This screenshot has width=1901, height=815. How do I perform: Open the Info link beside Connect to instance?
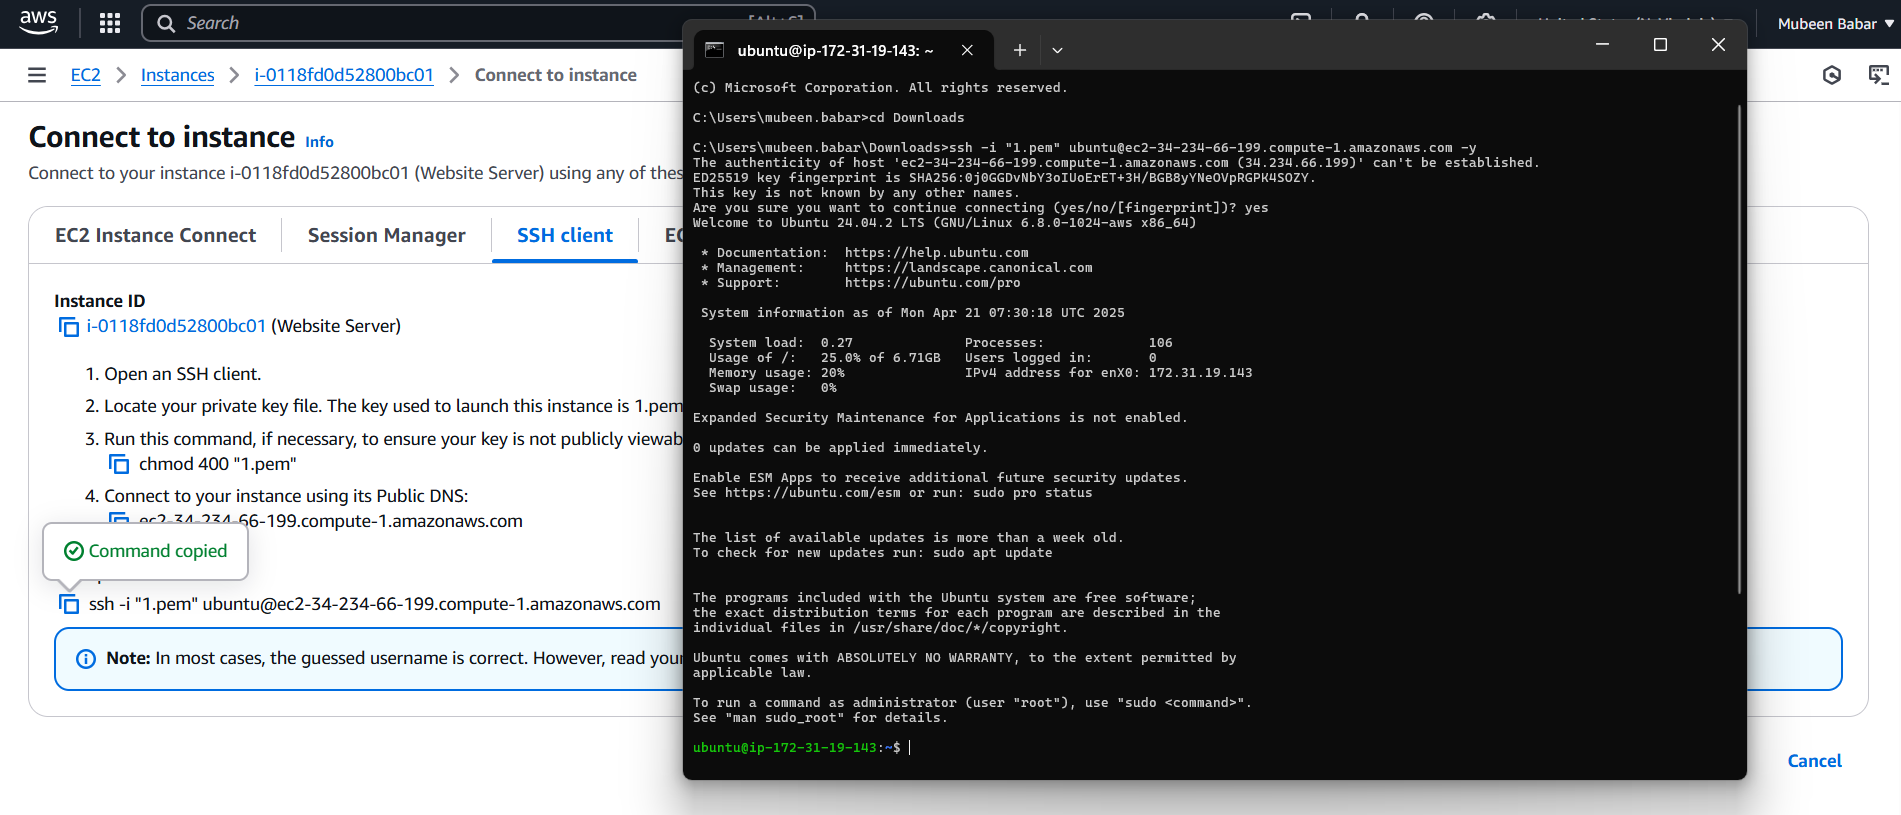point(319,142)
